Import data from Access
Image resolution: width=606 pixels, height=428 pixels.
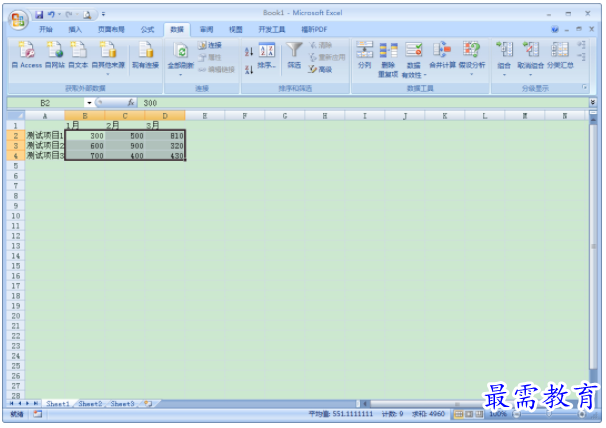(27, 55)
